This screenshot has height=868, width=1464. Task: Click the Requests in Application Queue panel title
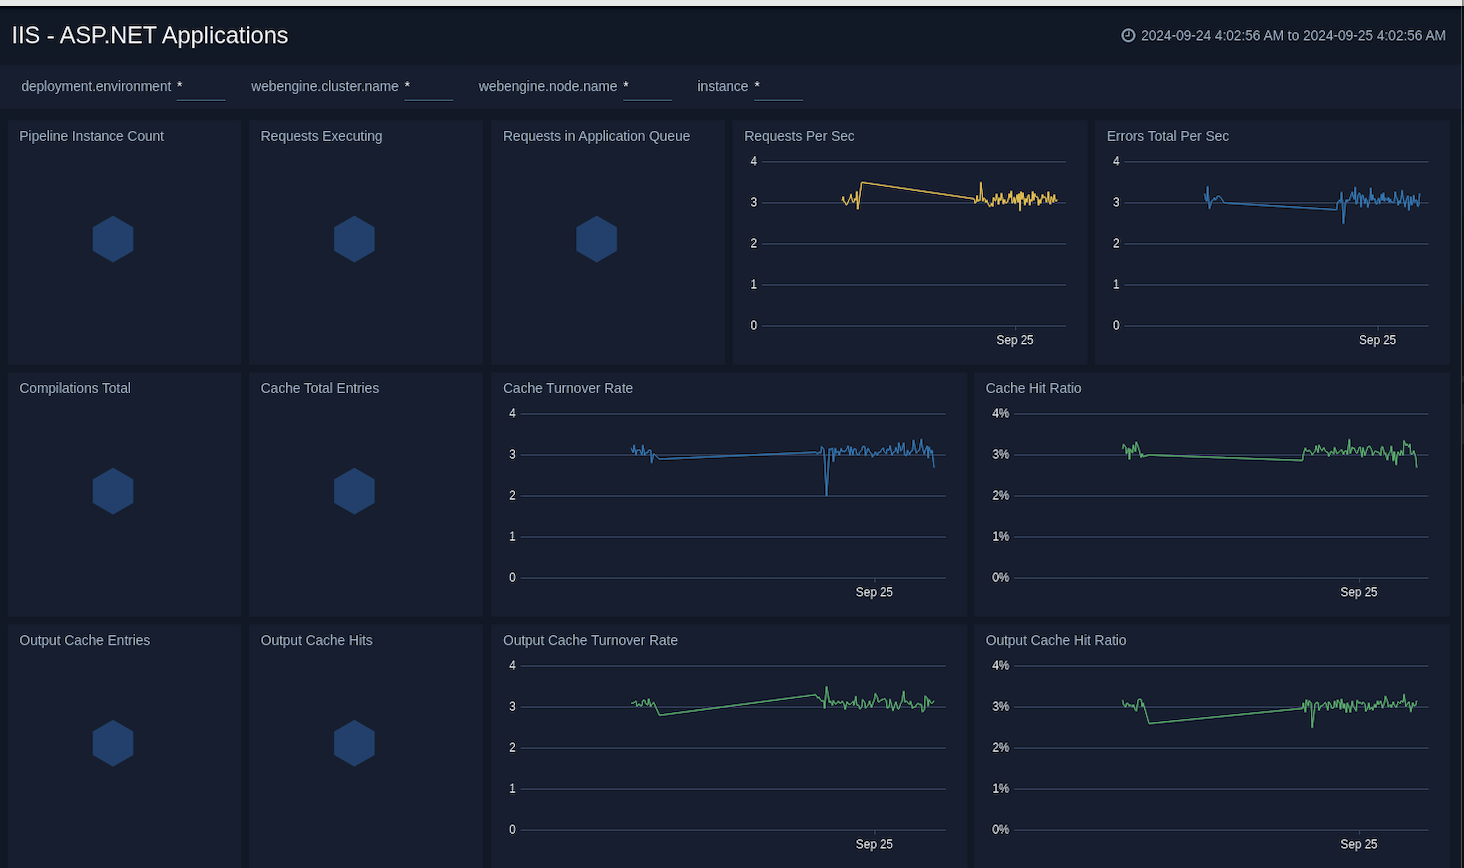pyautogui.click(x=597, y=136)
